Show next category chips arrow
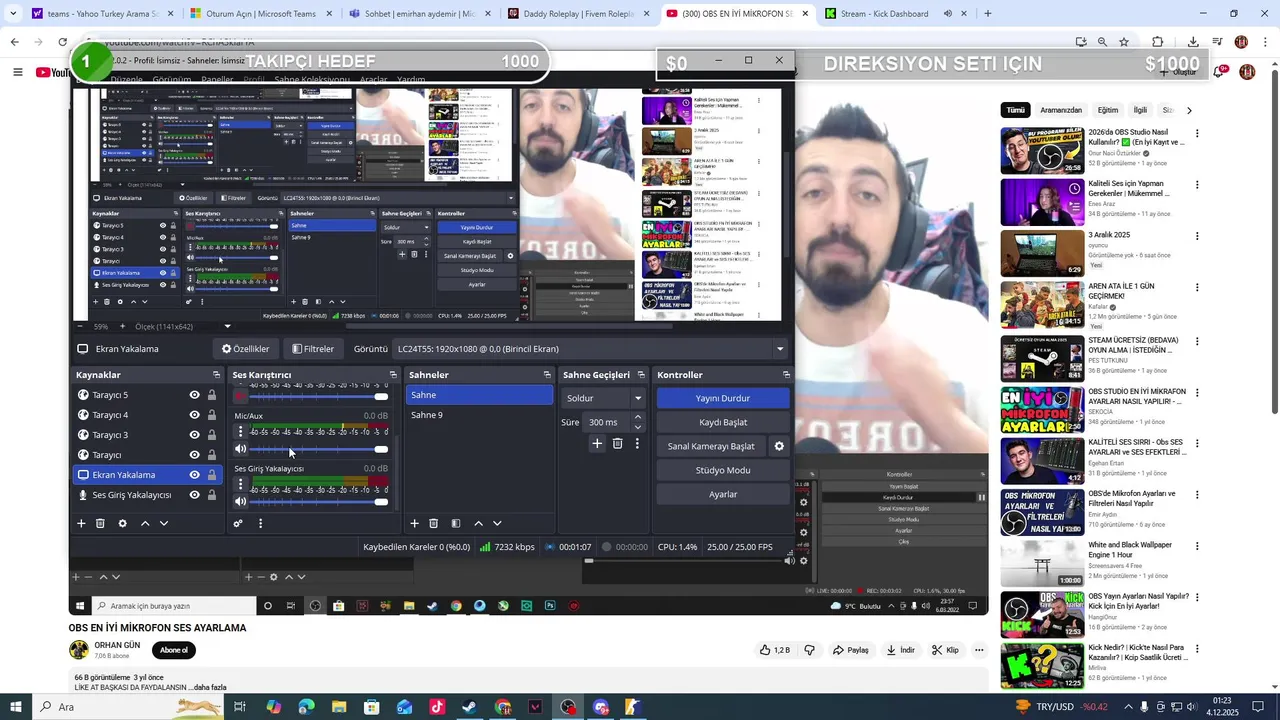Screen dimensions: 1280x720 click(x=1189, y=110)
